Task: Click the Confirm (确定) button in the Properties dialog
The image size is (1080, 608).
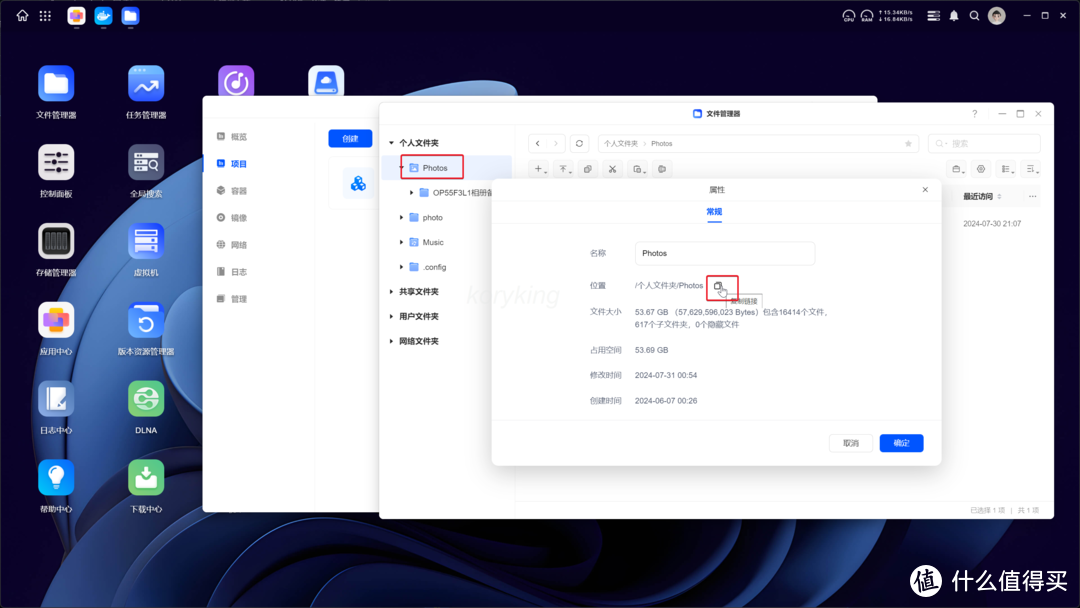Action: pyautogui.click(x=901, y=443)
